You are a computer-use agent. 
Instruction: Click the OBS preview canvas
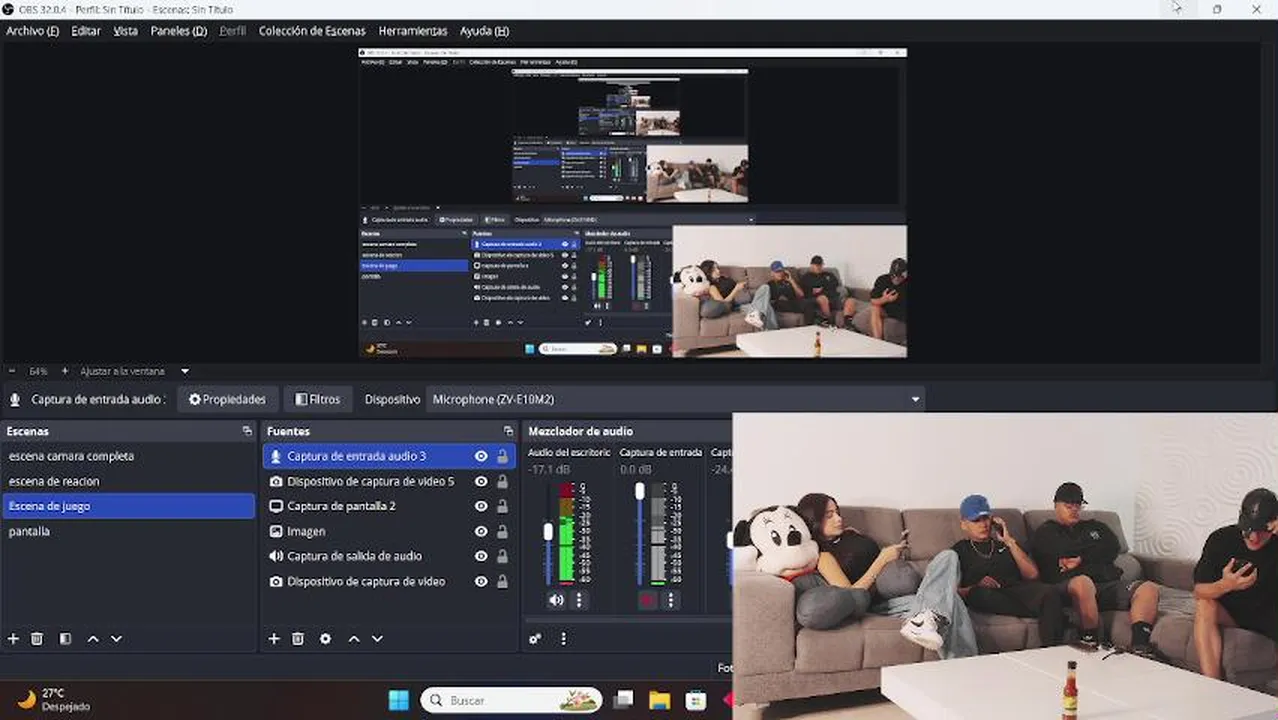633,203
